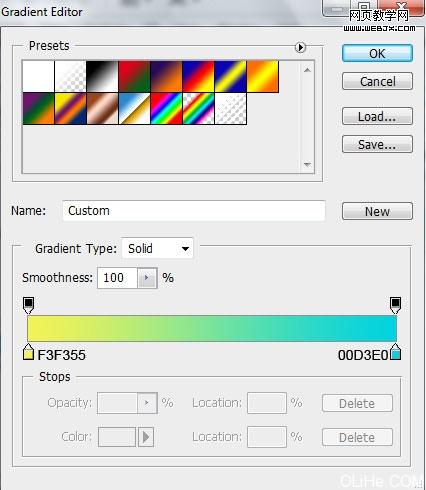The width and height of the screenshot is (426, 490).
Task: Open the Smoothness slider arrow
Action: pyautogui.click(x=147, y=278)
